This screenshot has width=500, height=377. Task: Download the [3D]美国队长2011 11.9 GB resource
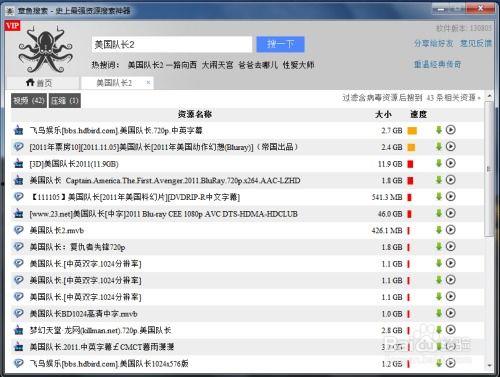tap(439, 163)
